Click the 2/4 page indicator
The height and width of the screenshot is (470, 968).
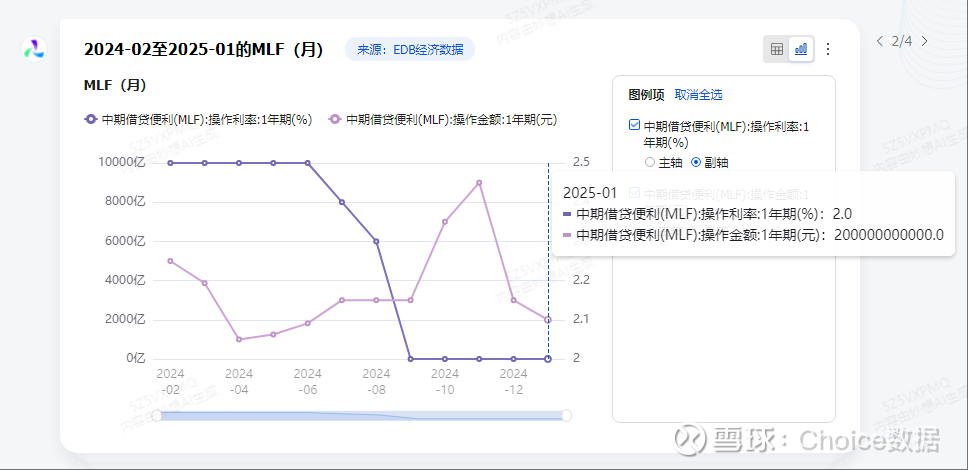[x=902, y=41]
